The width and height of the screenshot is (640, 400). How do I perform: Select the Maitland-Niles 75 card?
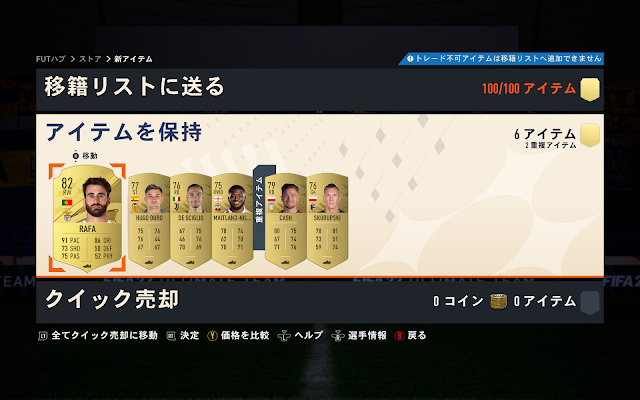pyautogui.click(x=232, y=221)
